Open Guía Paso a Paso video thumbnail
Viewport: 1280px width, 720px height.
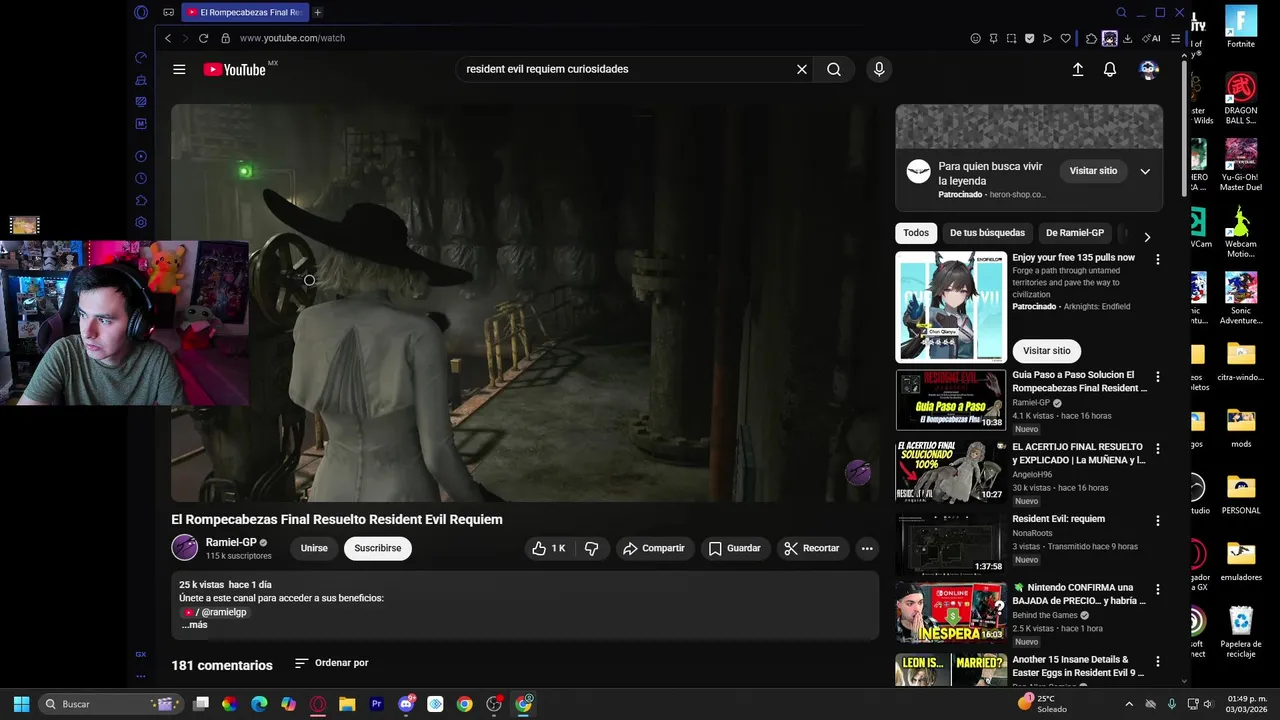(x=950, y=401)
